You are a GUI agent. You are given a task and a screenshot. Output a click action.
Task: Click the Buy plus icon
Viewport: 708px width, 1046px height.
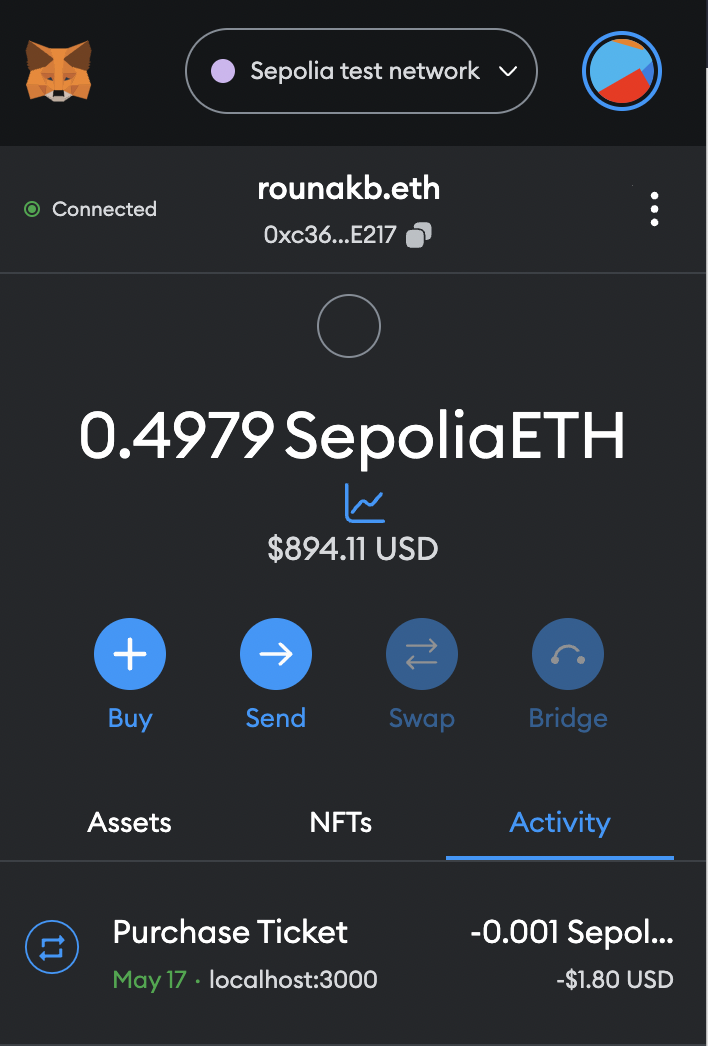coord(129,654)
